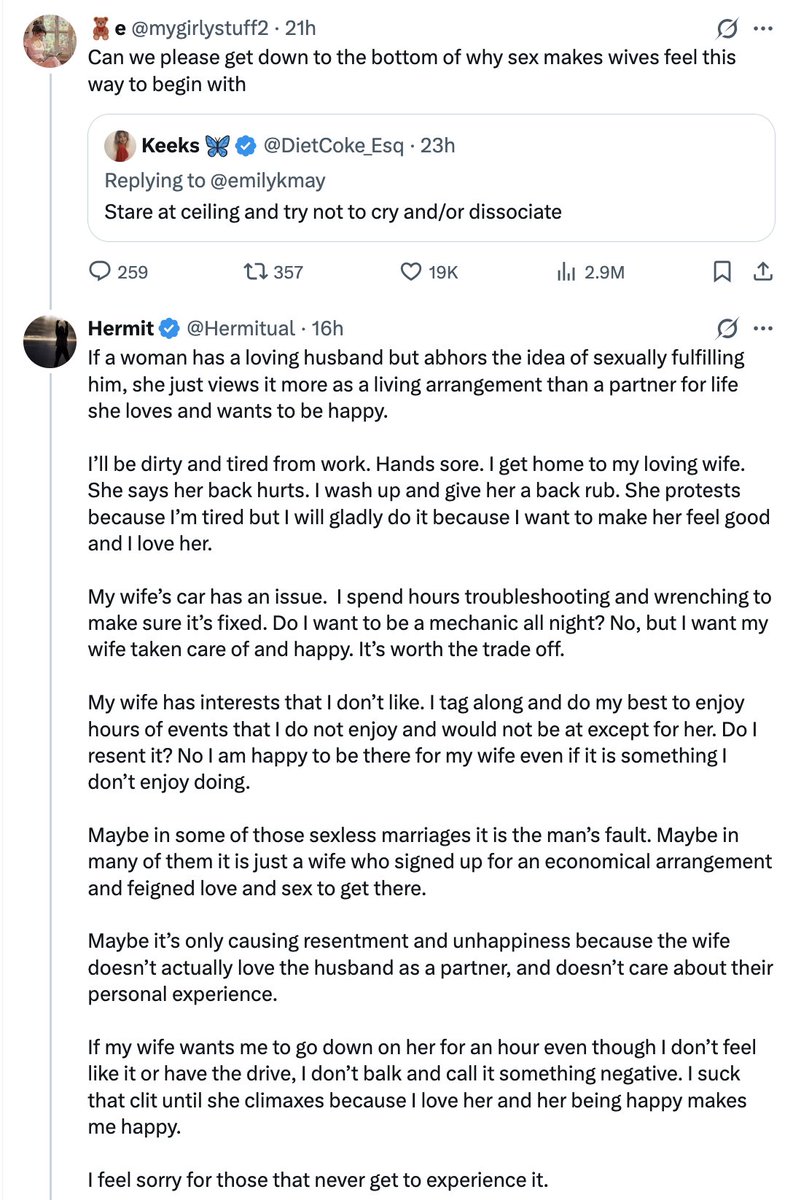Share the @mygirlystuff2 tweet
This screenshot has height=1200, width=793.
(x=761, y=271)
